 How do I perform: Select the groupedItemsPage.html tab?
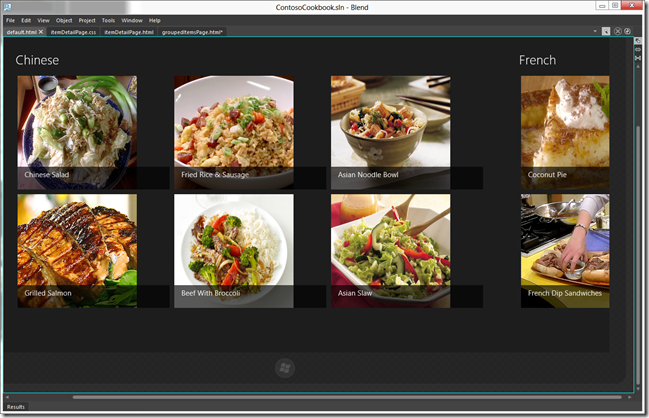pyautogui.click(x=192, y=32)
